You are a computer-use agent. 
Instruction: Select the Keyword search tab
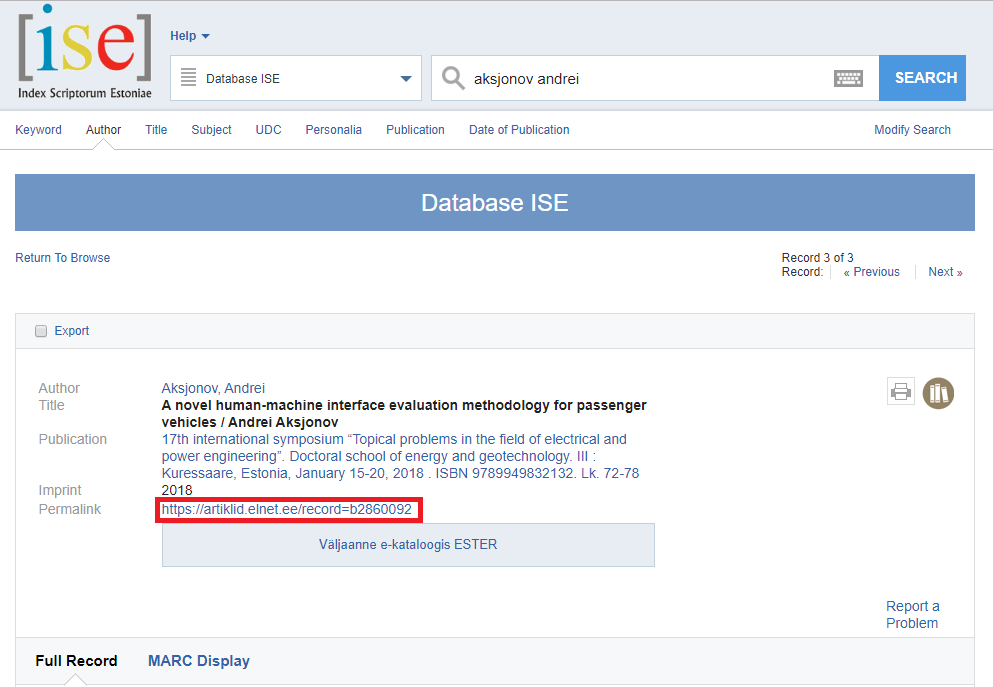click(39, 130)
